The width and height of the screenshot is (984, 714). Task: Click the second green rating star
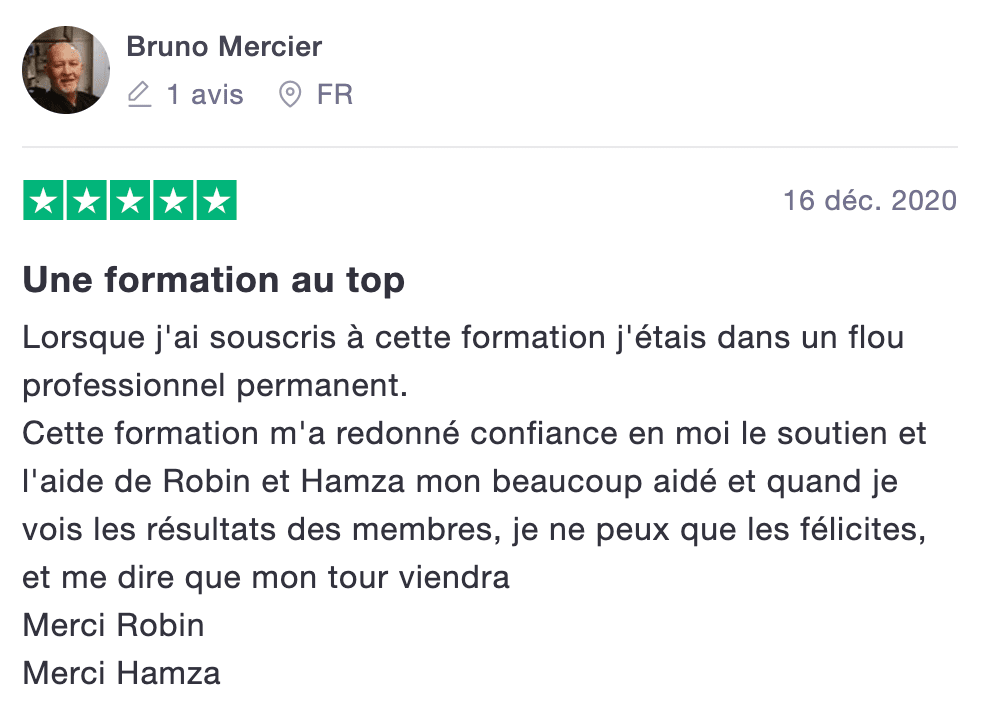click(x=86, y=200)
